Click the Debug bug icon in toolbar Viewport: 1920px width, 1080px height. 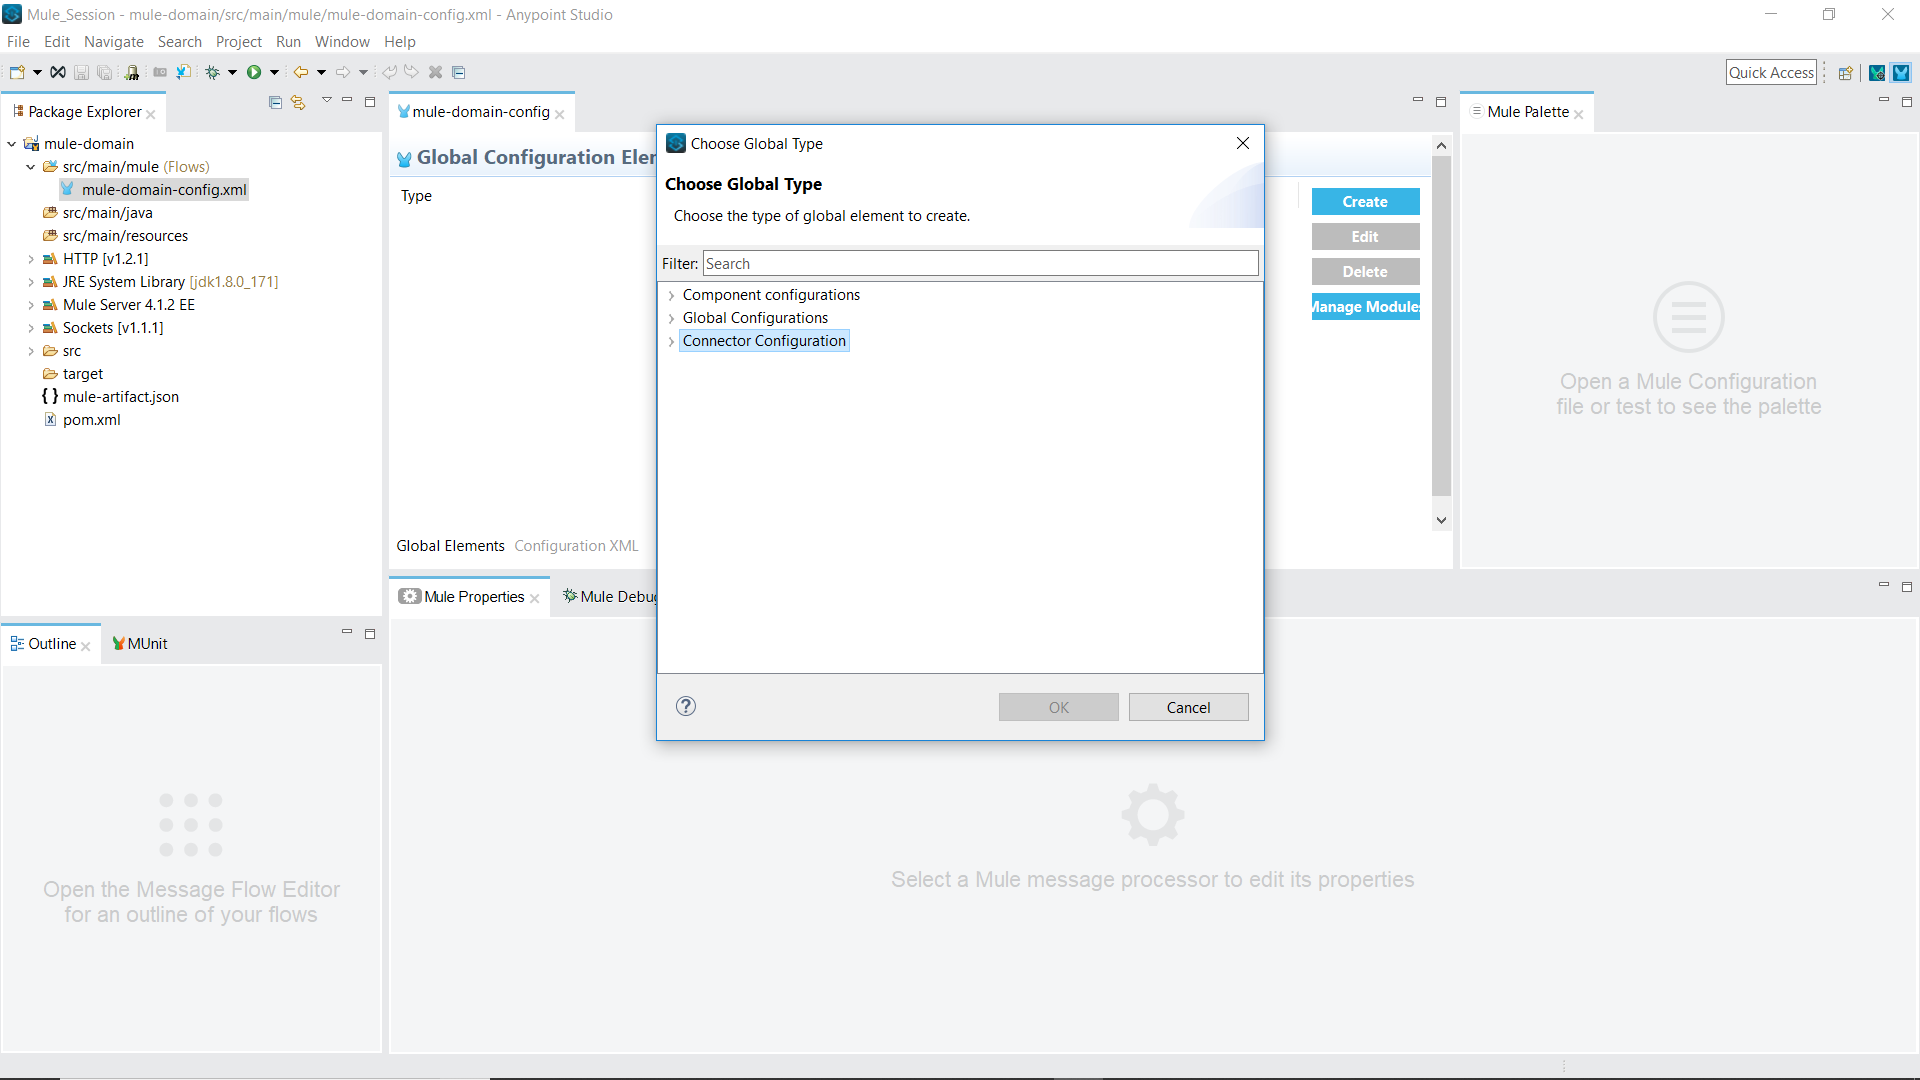point(212,72)
